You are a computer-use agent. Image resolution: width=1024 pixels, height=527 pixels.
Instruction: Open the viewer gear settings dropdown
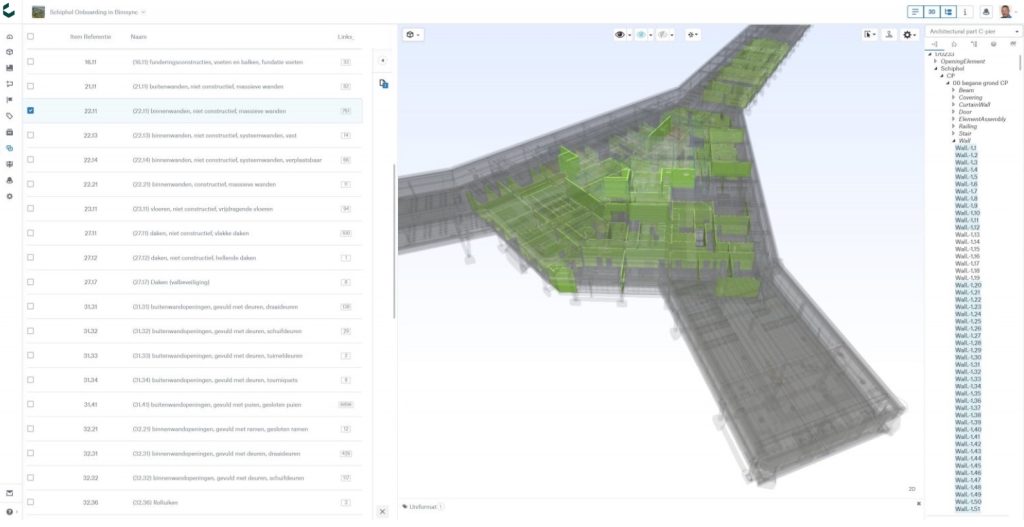pos(909,35)
